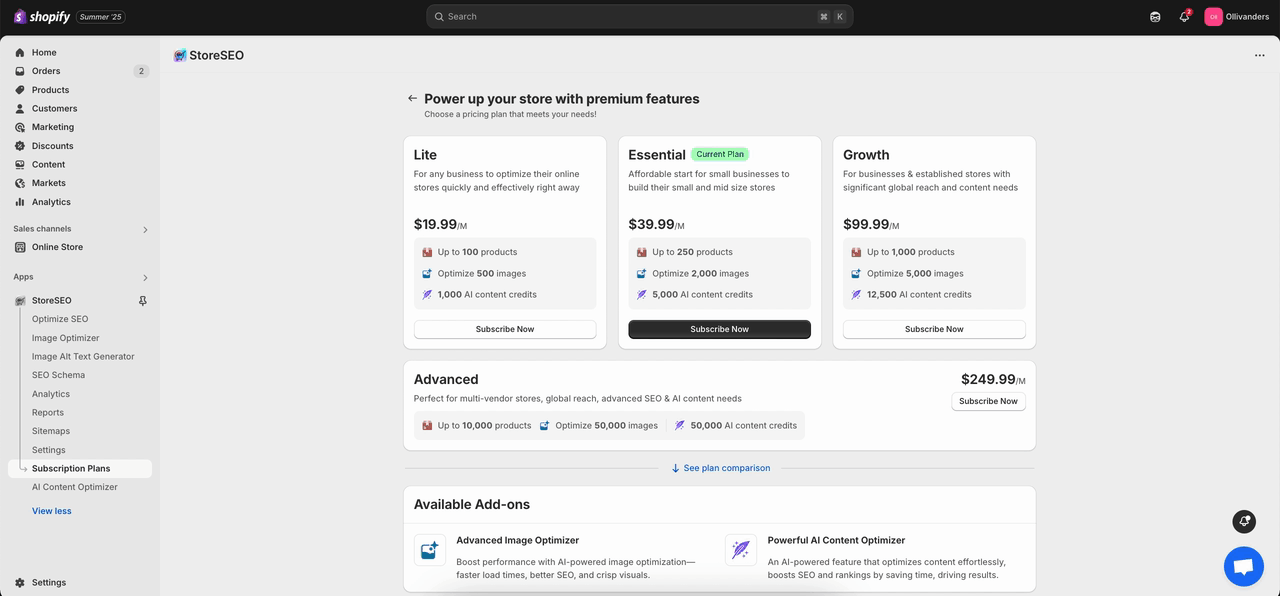Click Powerful AI Content Optimizer title
The image size is (1280, 596).
point(836,540)
